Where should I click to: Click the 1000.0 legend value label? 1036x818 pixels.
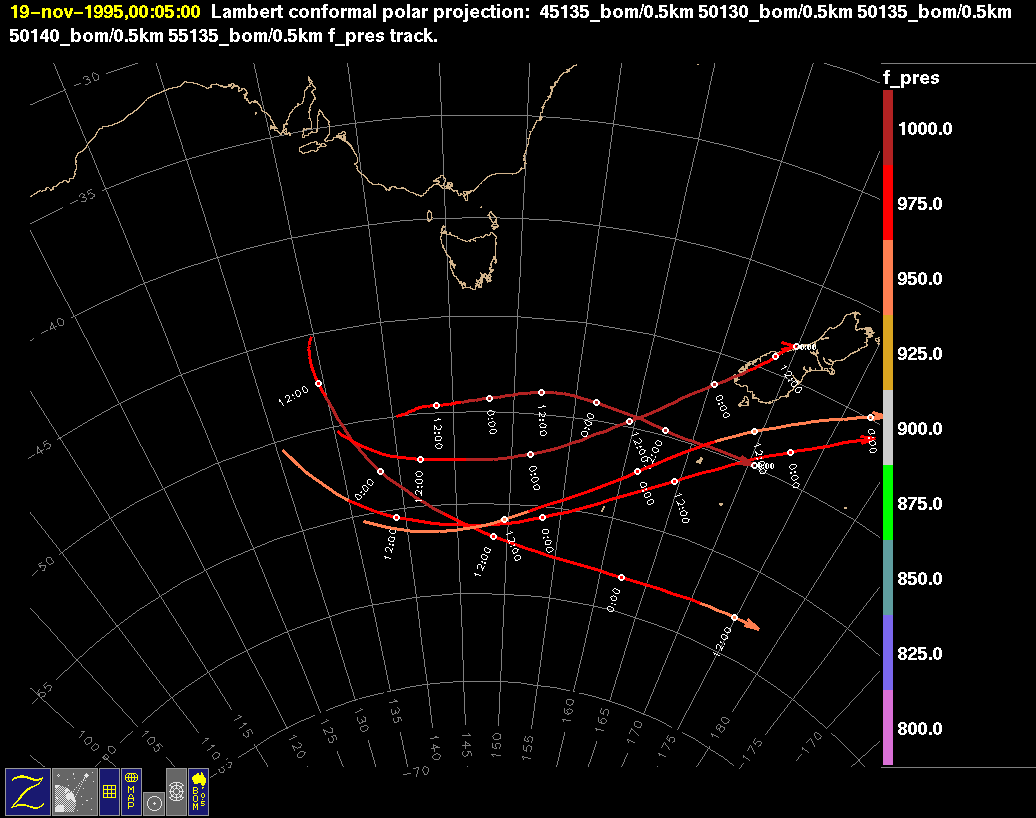925,129
